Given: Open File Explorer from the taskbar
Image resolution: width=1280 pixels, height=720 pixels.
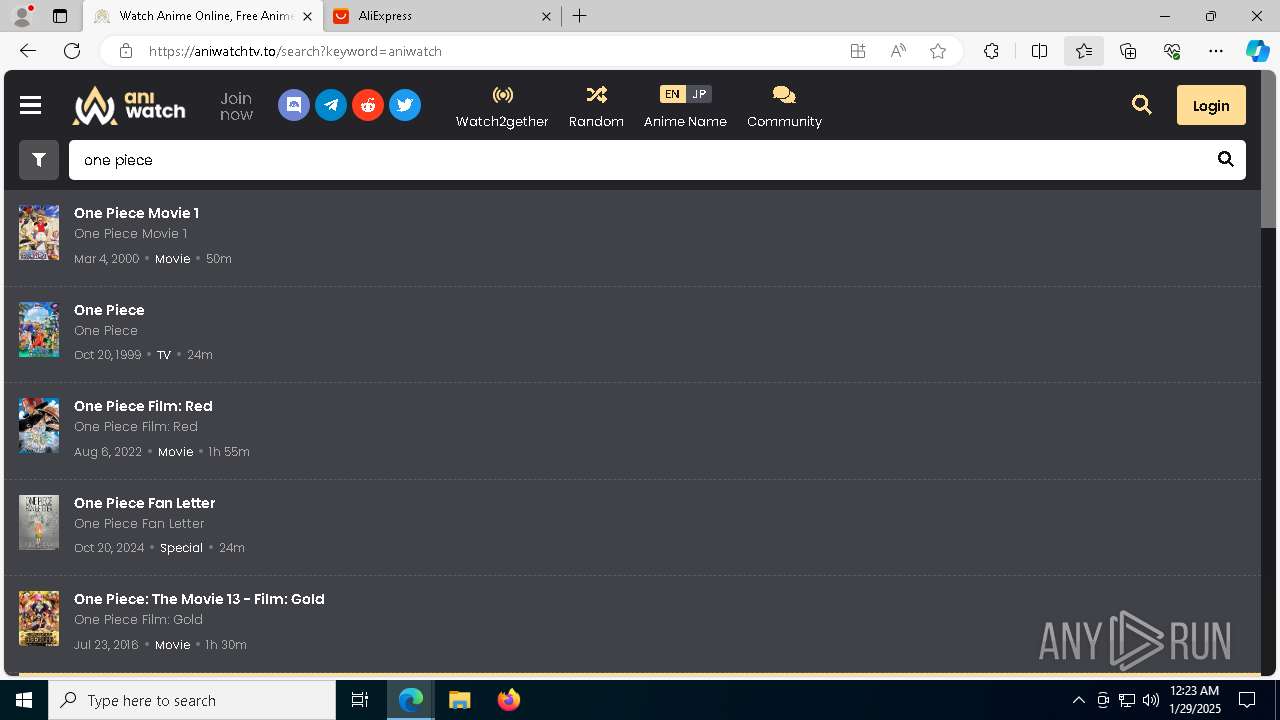Looking at the screenshot, I should coord(460,700).
